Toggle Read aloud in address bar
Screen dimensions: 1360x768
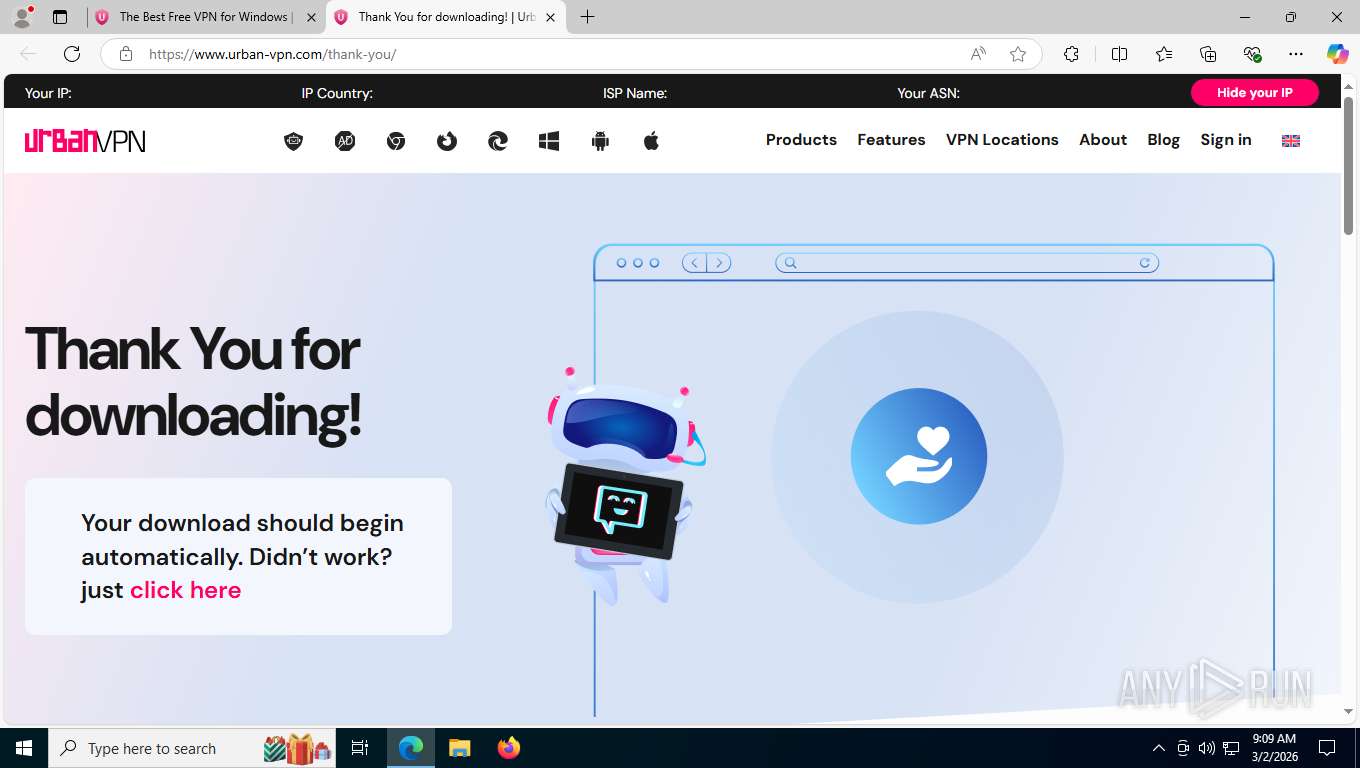click(978, 54)
